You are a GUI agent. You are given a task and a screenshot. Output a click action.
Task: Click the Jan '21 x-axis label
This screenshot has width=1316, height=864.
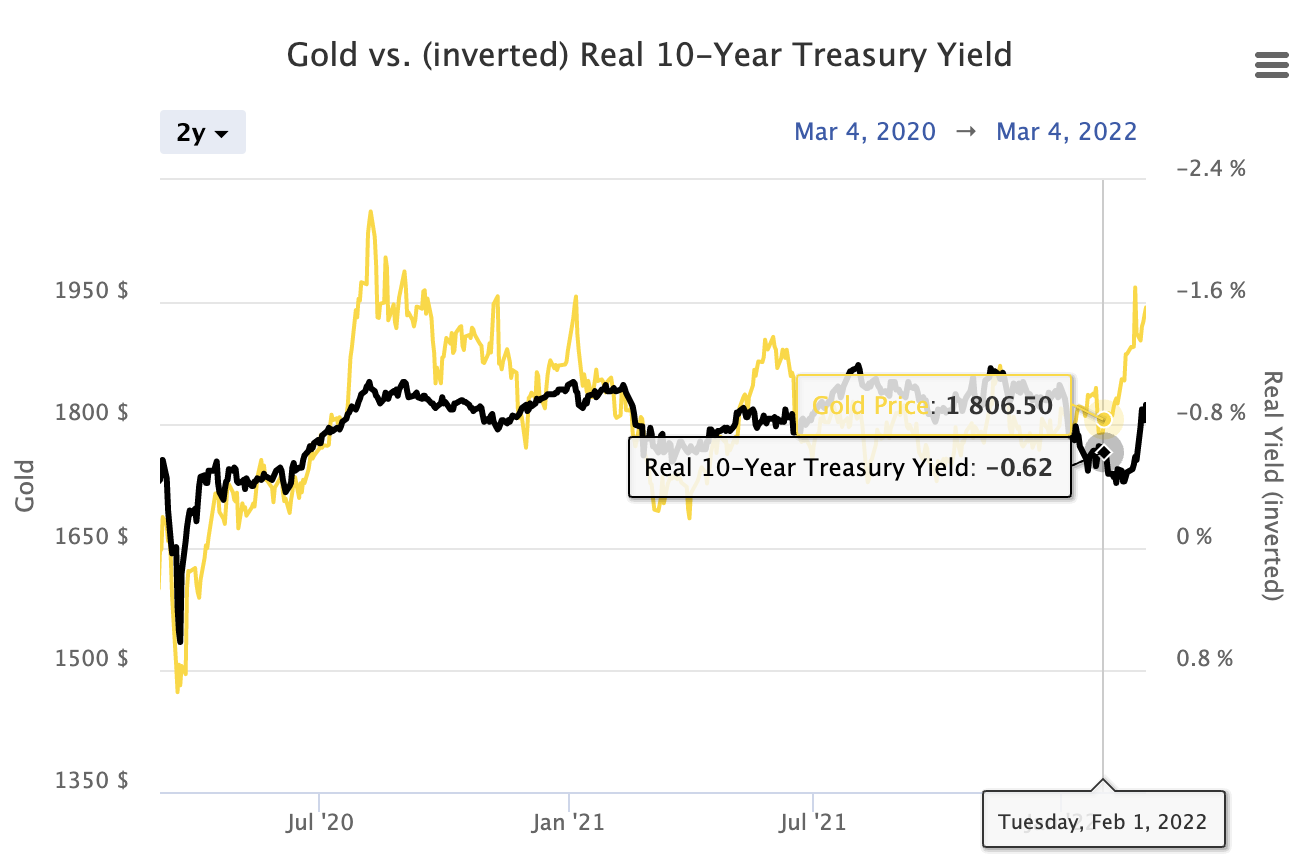568,823
